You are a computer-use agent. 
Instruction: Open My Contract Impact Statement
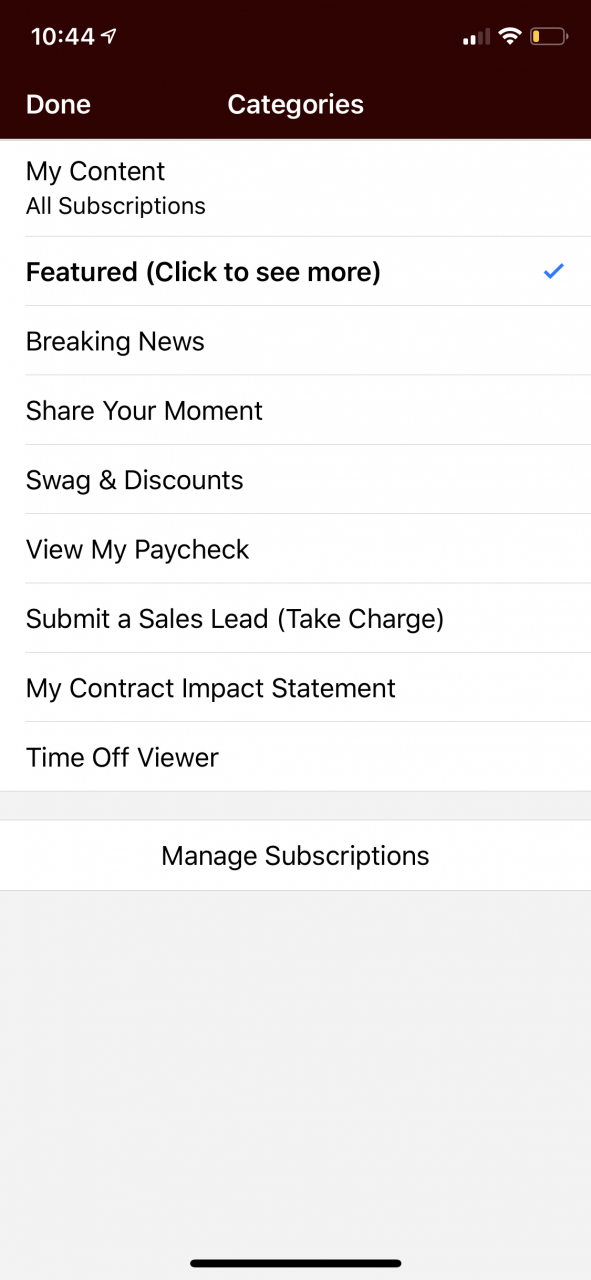(295, 688)
